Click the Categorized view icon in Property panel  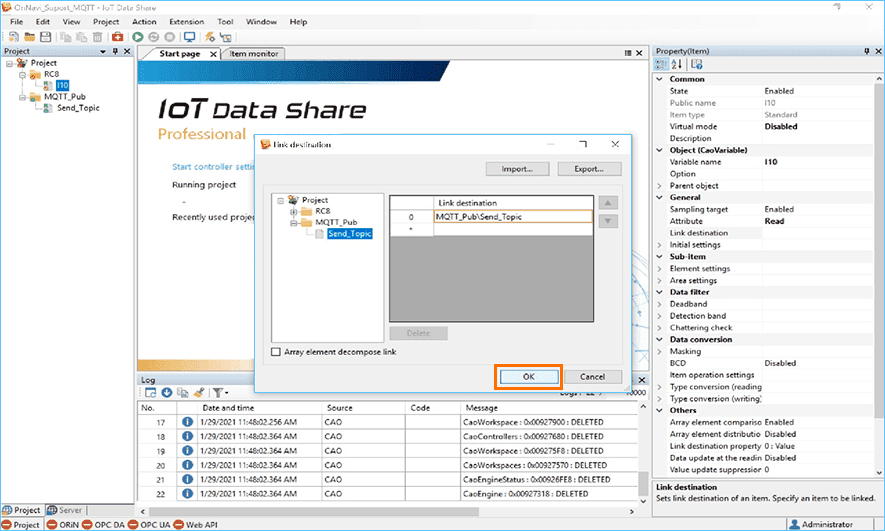tap(661, 64)
